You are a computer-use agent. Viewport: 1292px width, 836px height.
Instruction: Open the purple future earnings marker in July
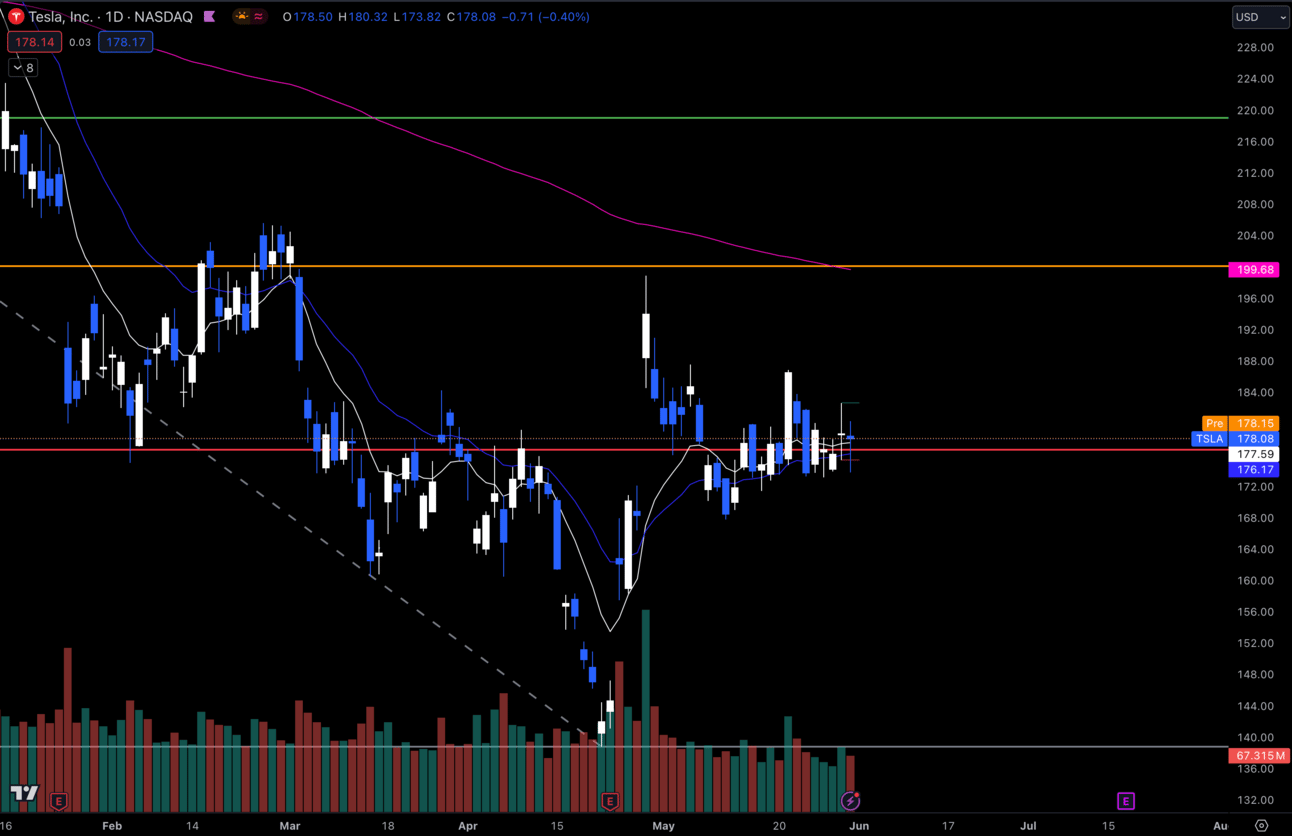(x=1126, y=801)
